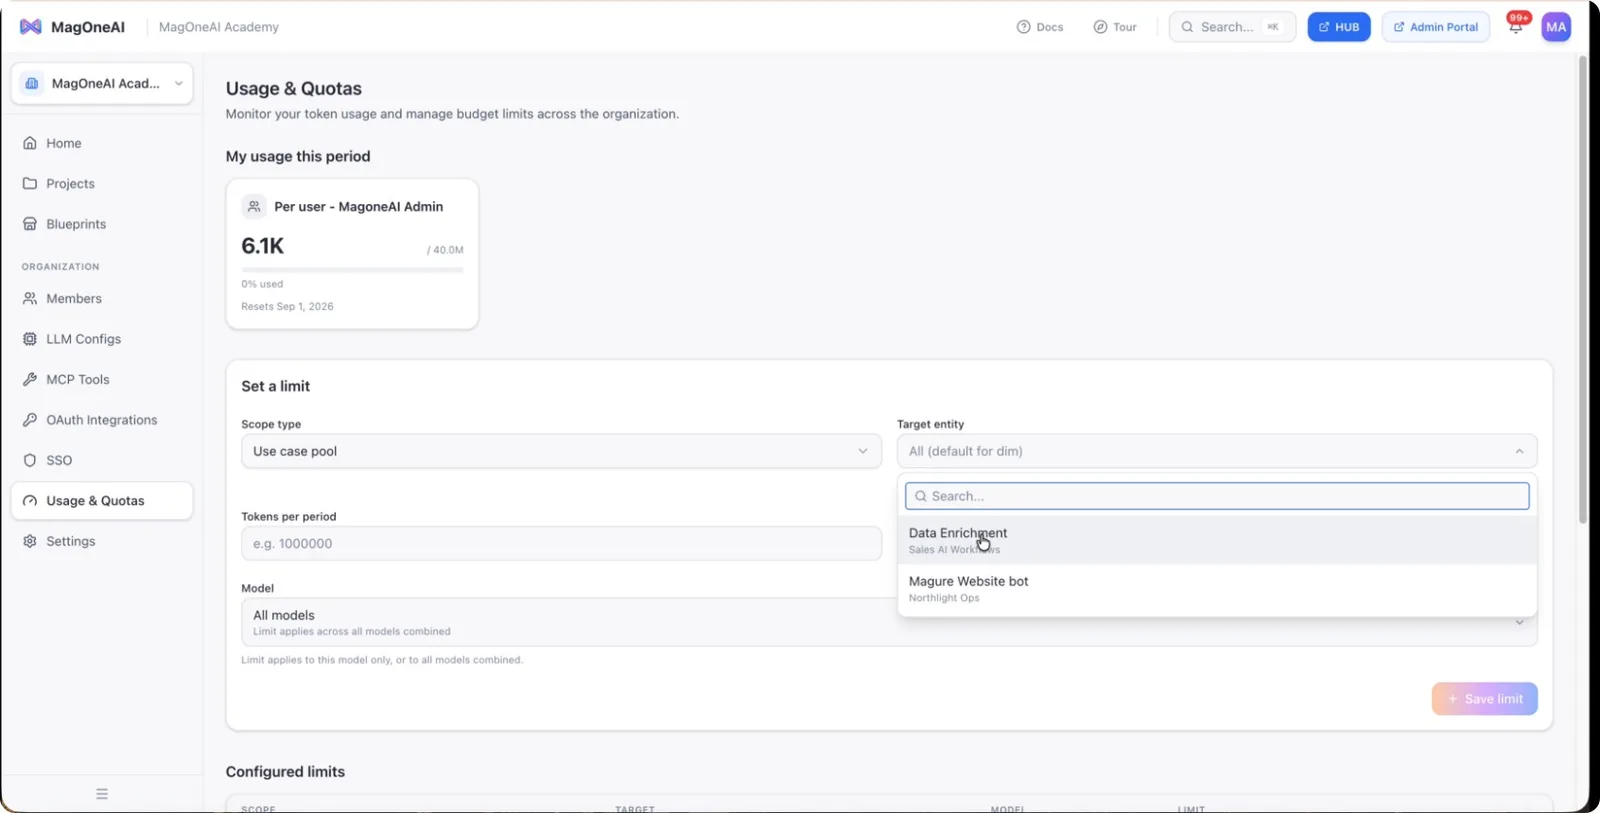Viewport: 1600px width, 813px height.
Task: Open the Admin Portal
Action: click(x=1435, y=27)
